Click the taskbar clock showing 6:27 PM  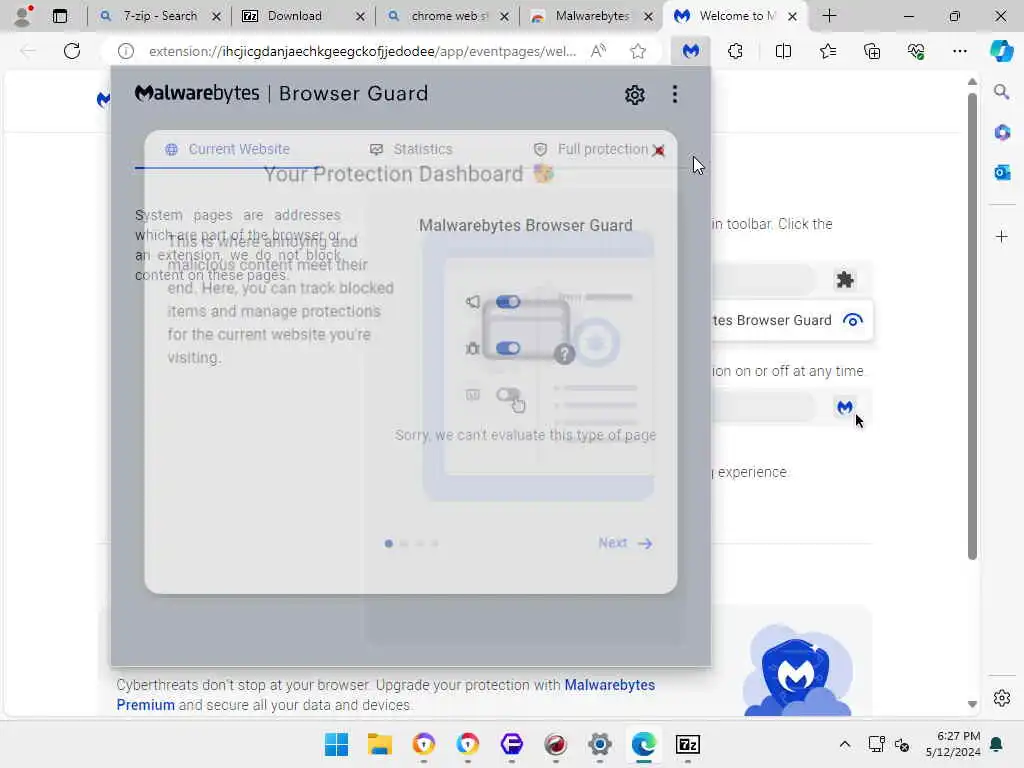(x=953, y=744)
